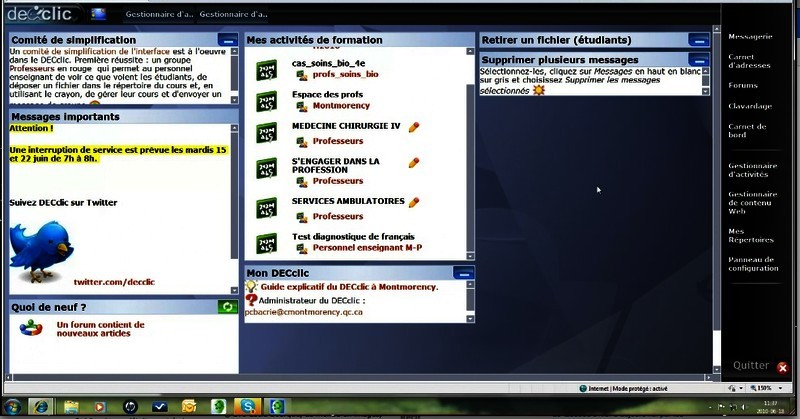This screenshot has width=800, height=419.
Task: Open Mes Répertoires in the sidebar
Action: pos(751,235)
